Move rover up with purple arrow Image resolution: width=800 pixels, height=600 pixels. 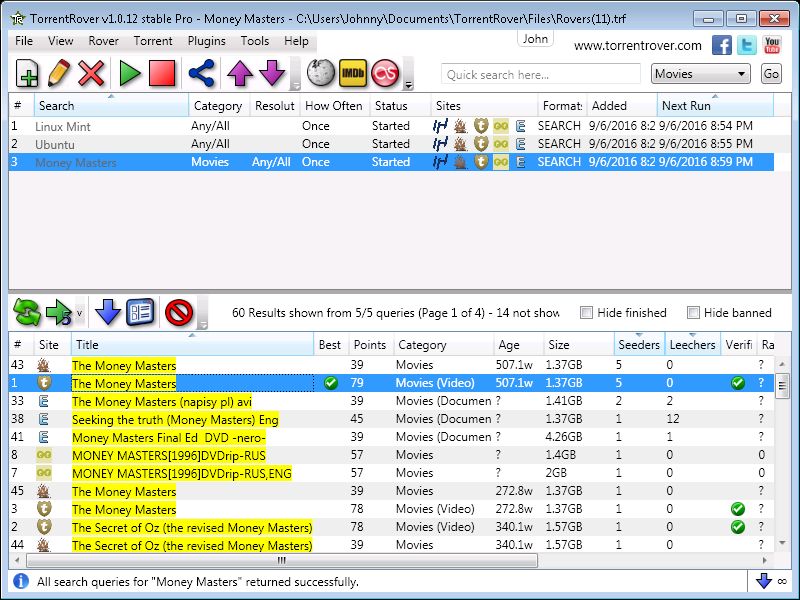(240, 73)
